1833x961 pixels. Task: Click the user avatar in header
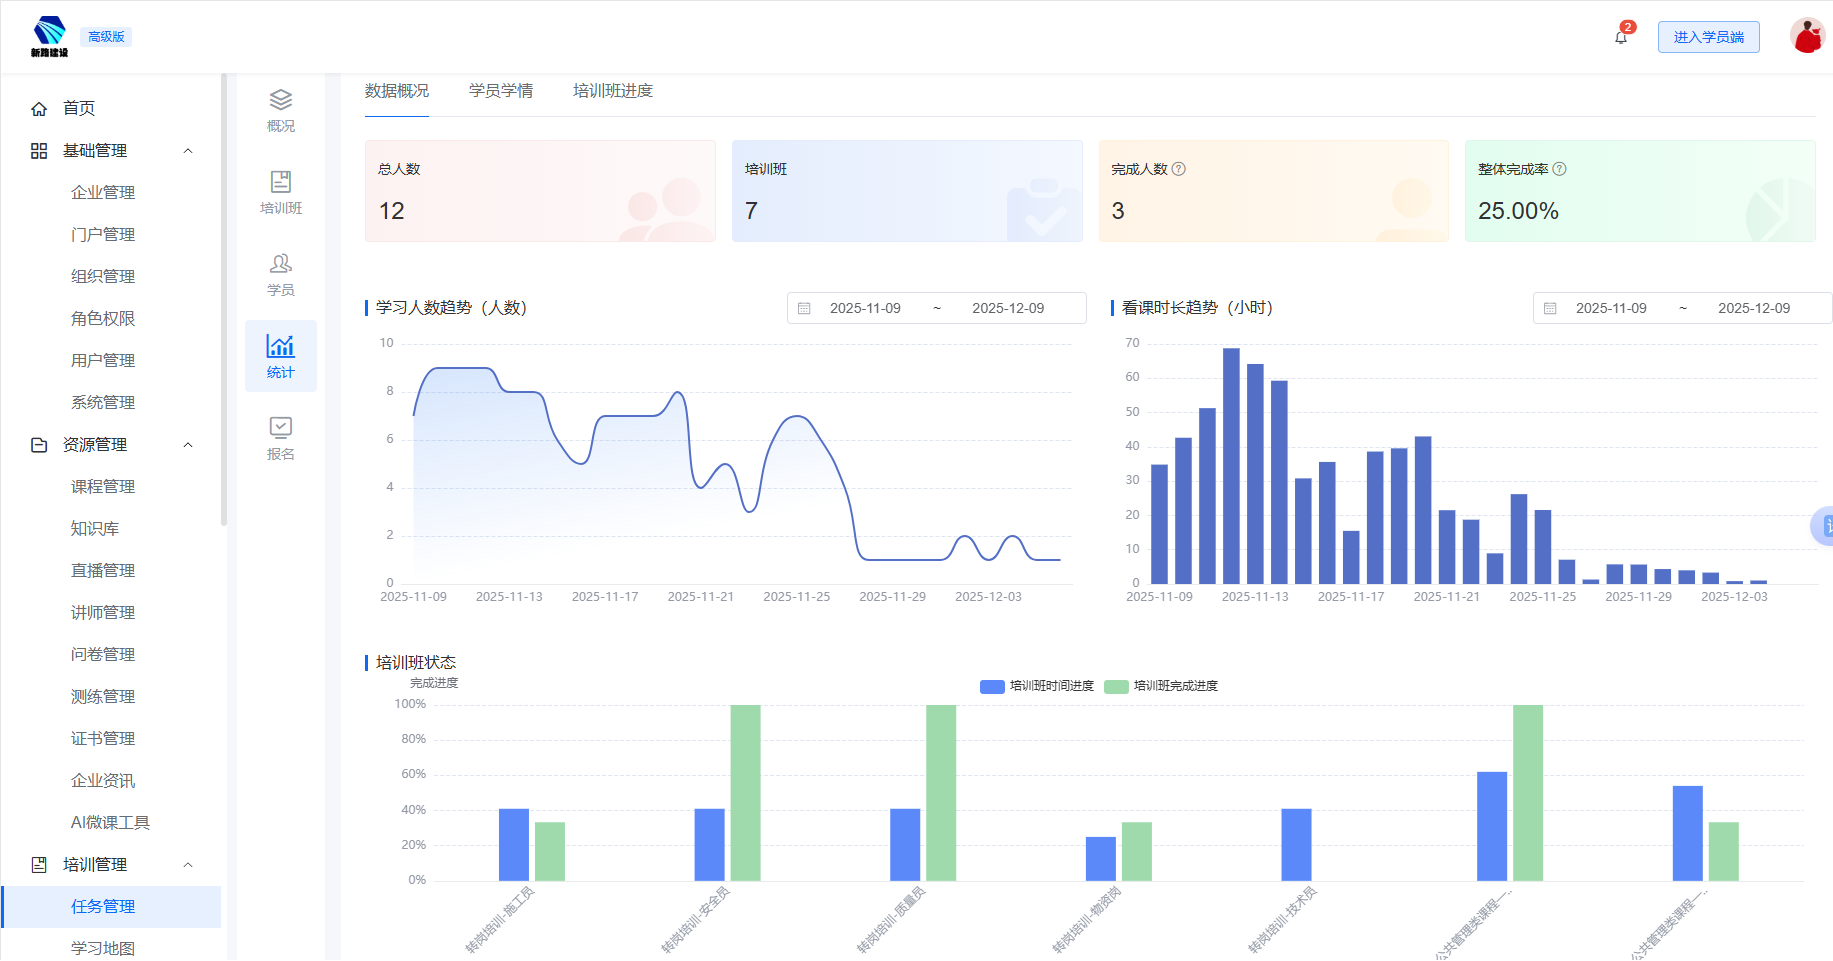pos(1807,37)
